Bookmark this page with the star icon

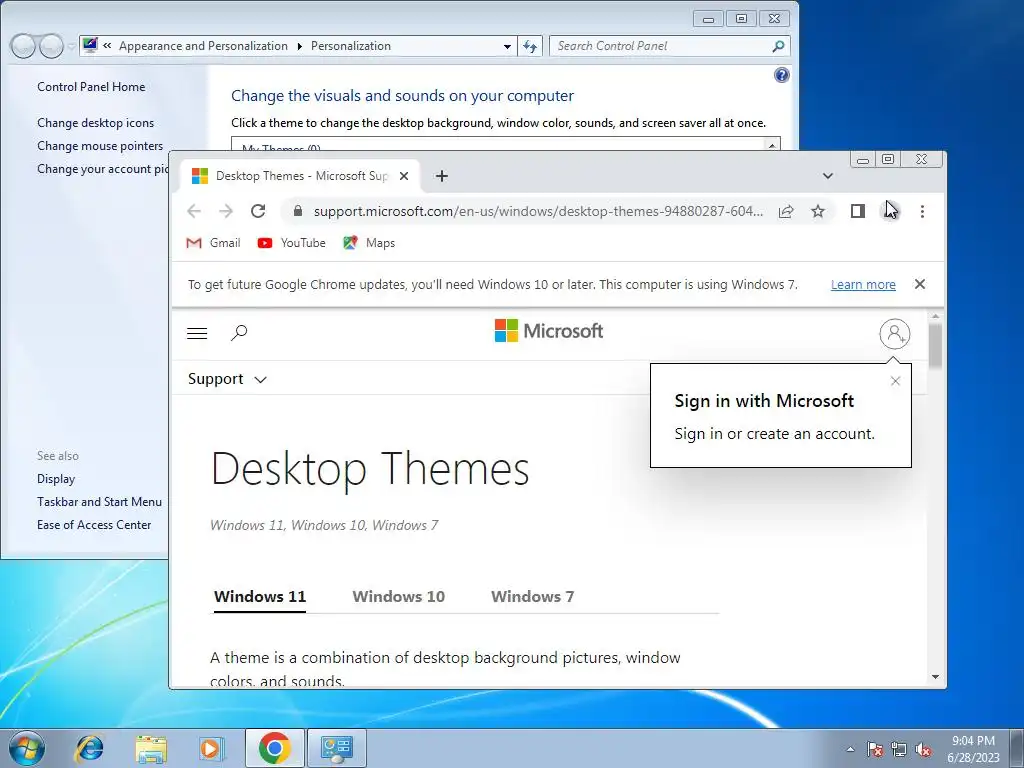click(818, 211)
